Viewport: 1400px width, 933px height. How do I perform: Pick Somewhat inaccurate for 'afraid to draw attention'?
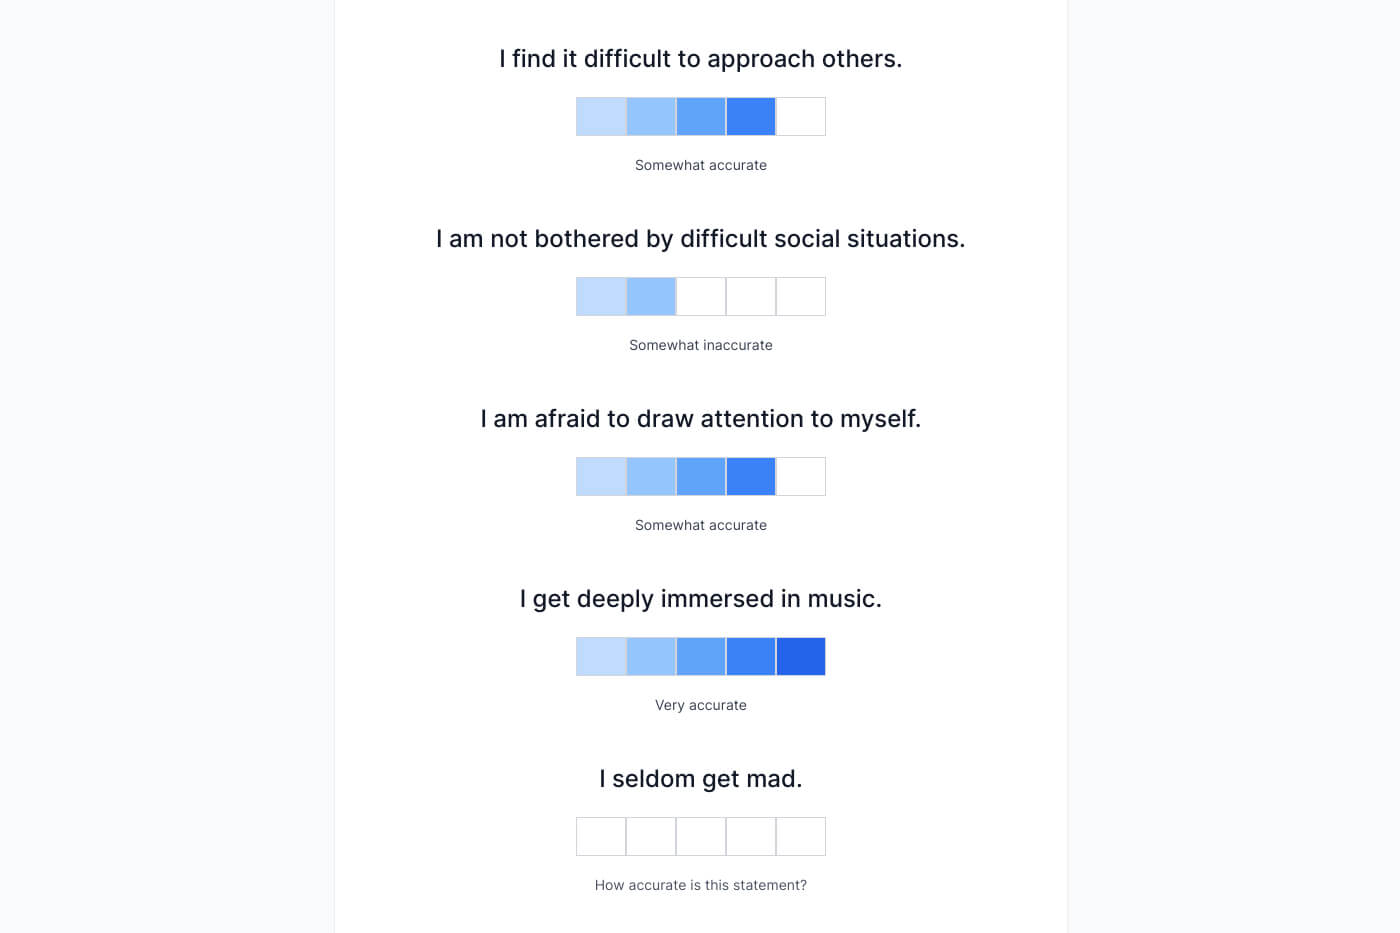tap(651, 476)
